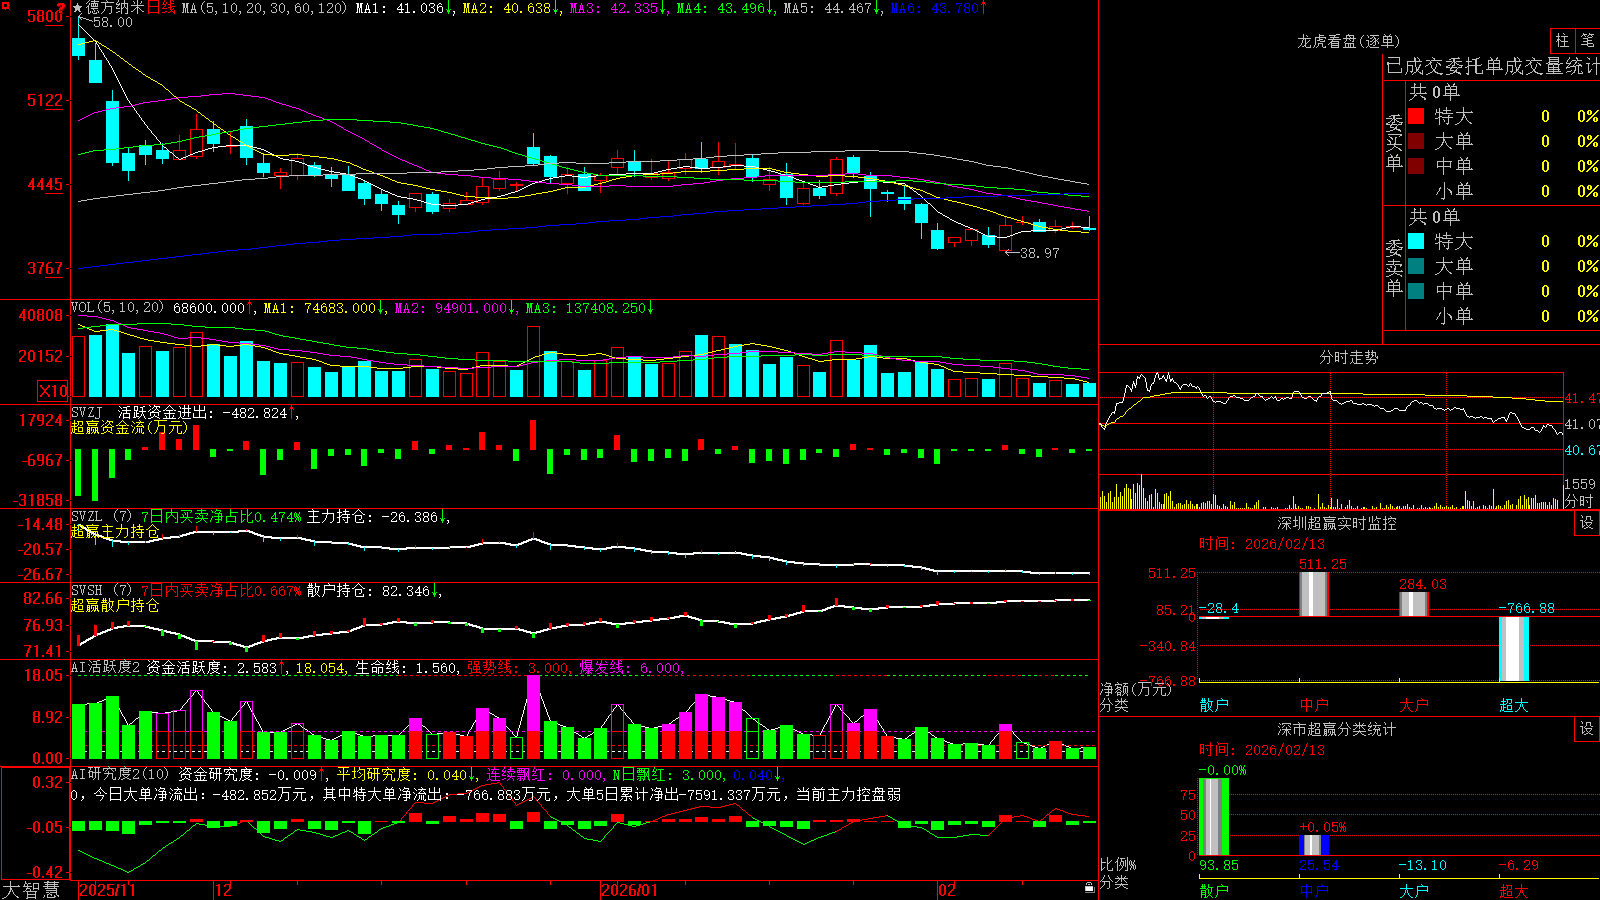Screen dimensions: 1600x900
Task: Click the lock icon at the timeline's right end
Action: point(1089,888)
